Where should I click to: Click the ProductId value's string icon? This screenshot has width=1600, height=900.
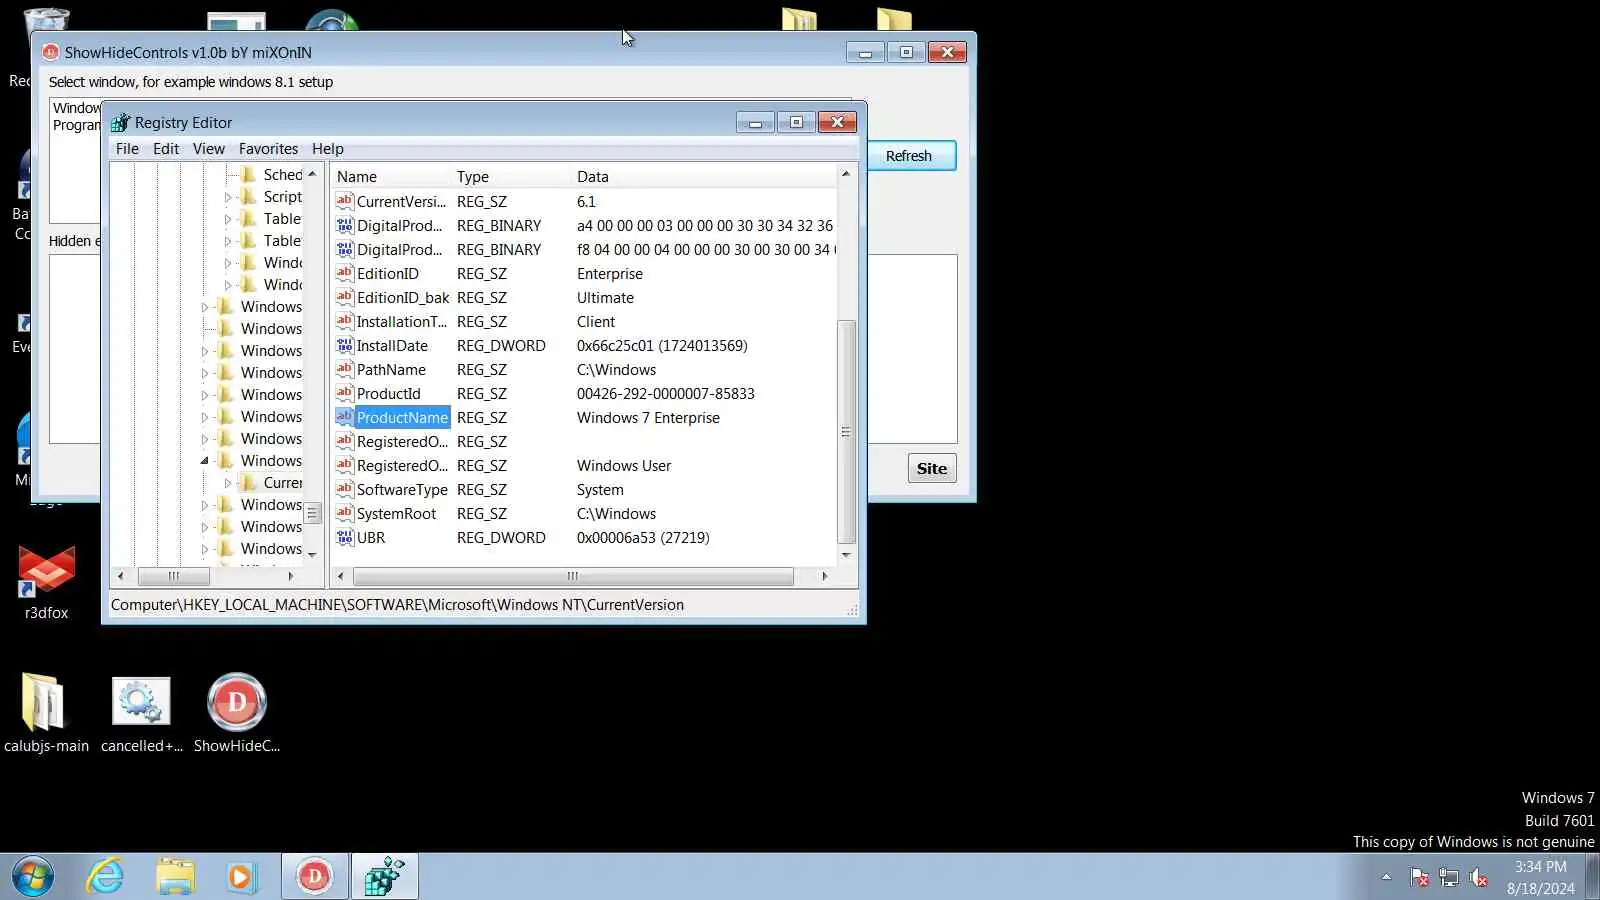[x=345, y=393]
